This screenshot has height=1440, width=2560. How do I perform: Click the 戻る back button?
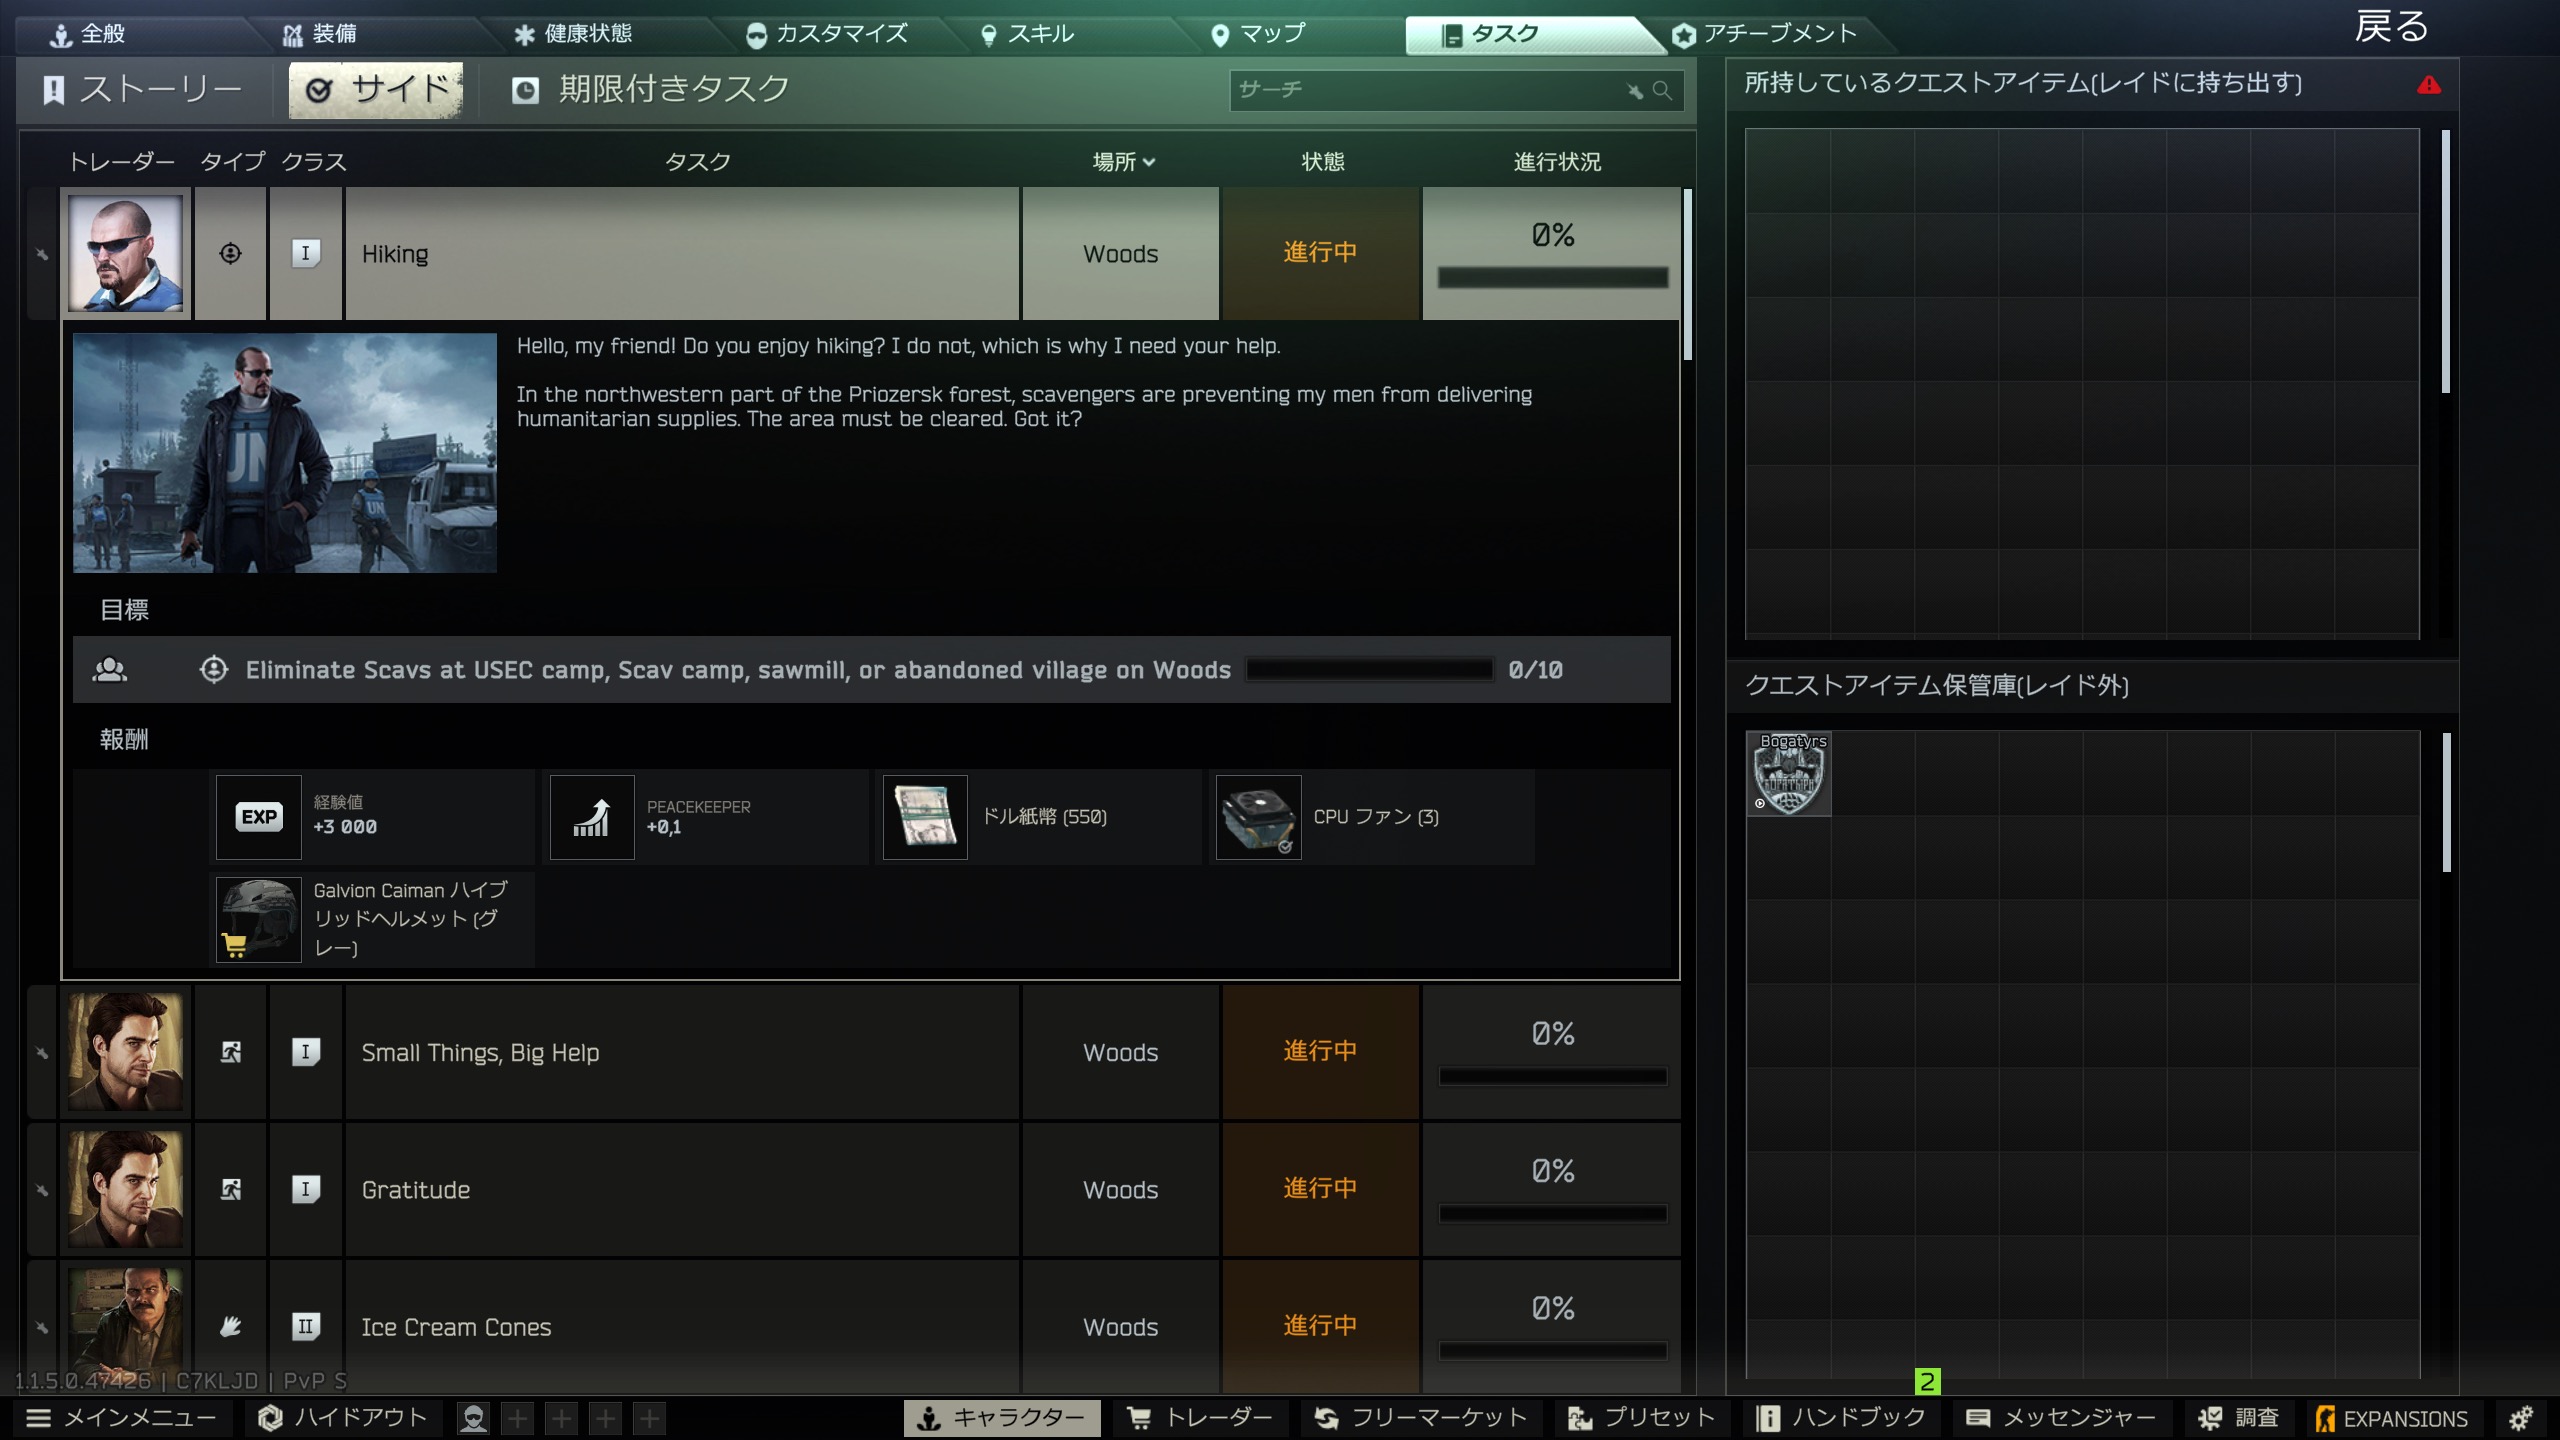[x=2391, y=28]
